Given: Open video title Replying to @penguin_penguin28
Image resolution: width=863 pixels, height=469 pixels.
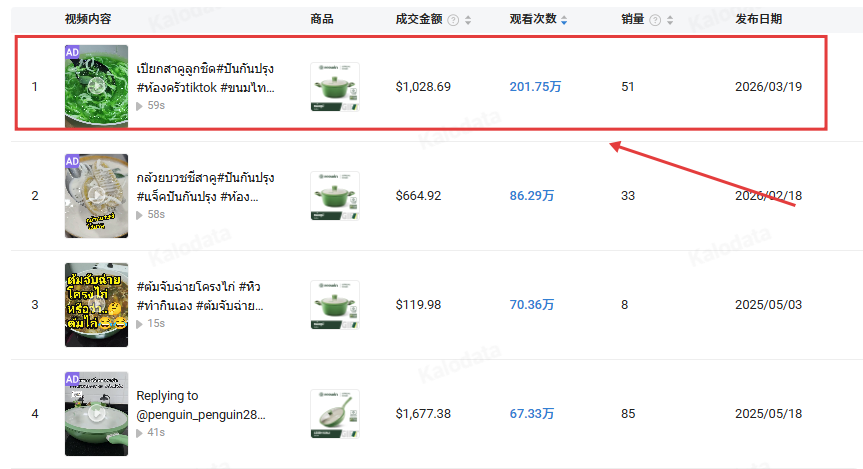Looking at the screenshot, I should 201,405.
